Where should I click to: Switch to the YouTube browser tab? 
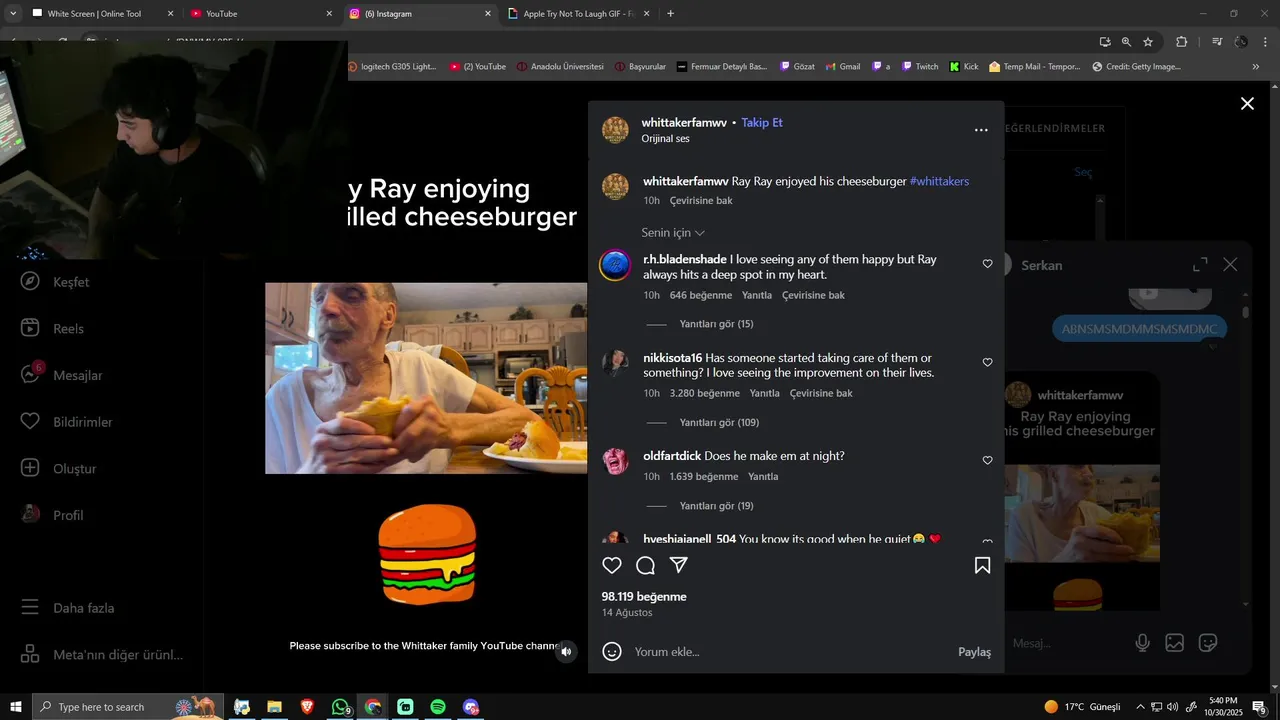click(260, 14)
